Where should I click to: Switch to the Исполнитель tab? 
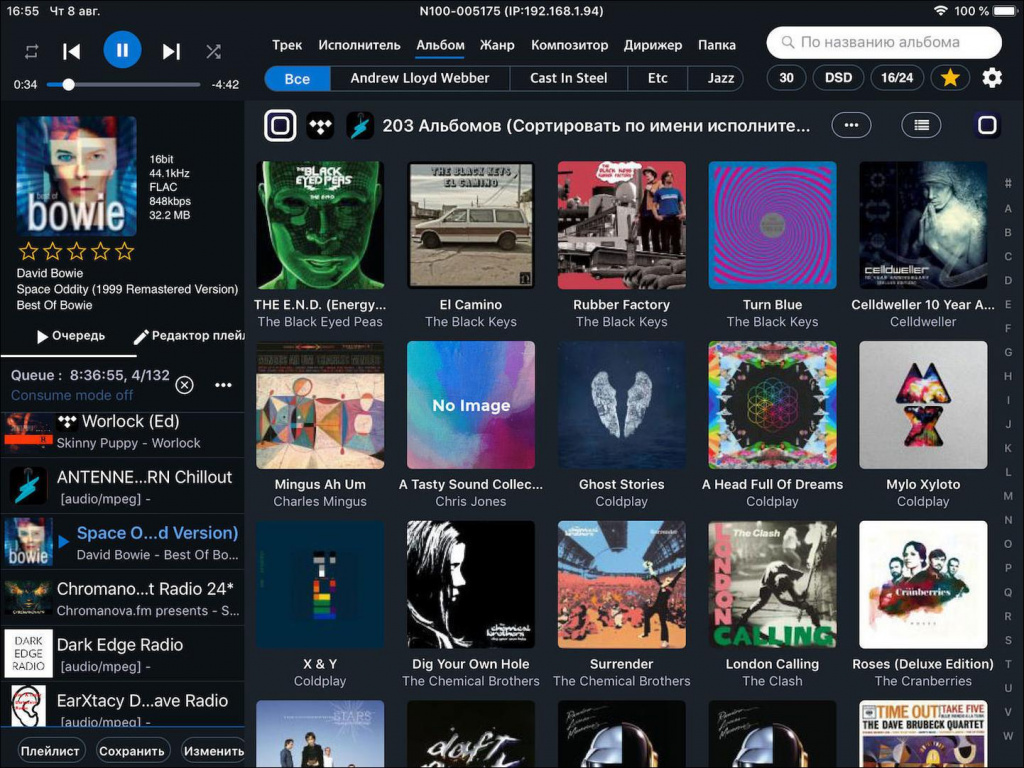(359, 45)
